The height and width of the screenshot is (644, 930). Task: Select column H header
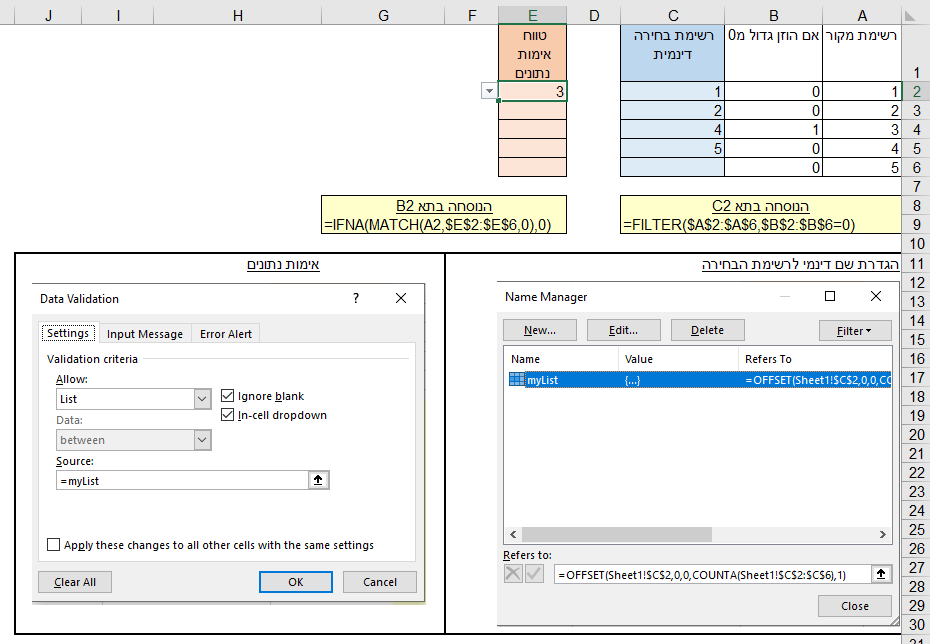237,15
